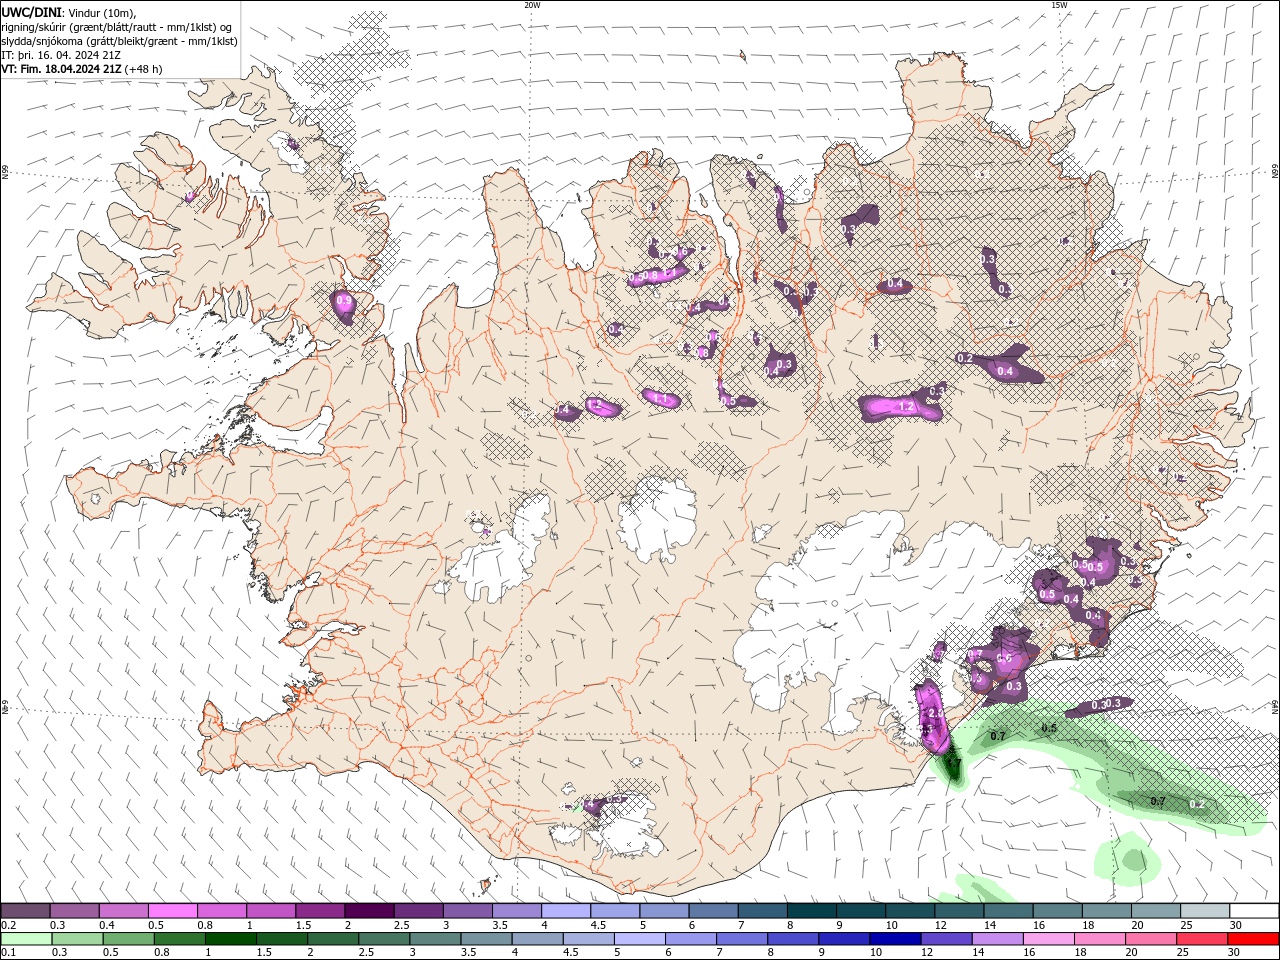Select the 18 grey-teal swatch in snow scale

(1106, 910)
